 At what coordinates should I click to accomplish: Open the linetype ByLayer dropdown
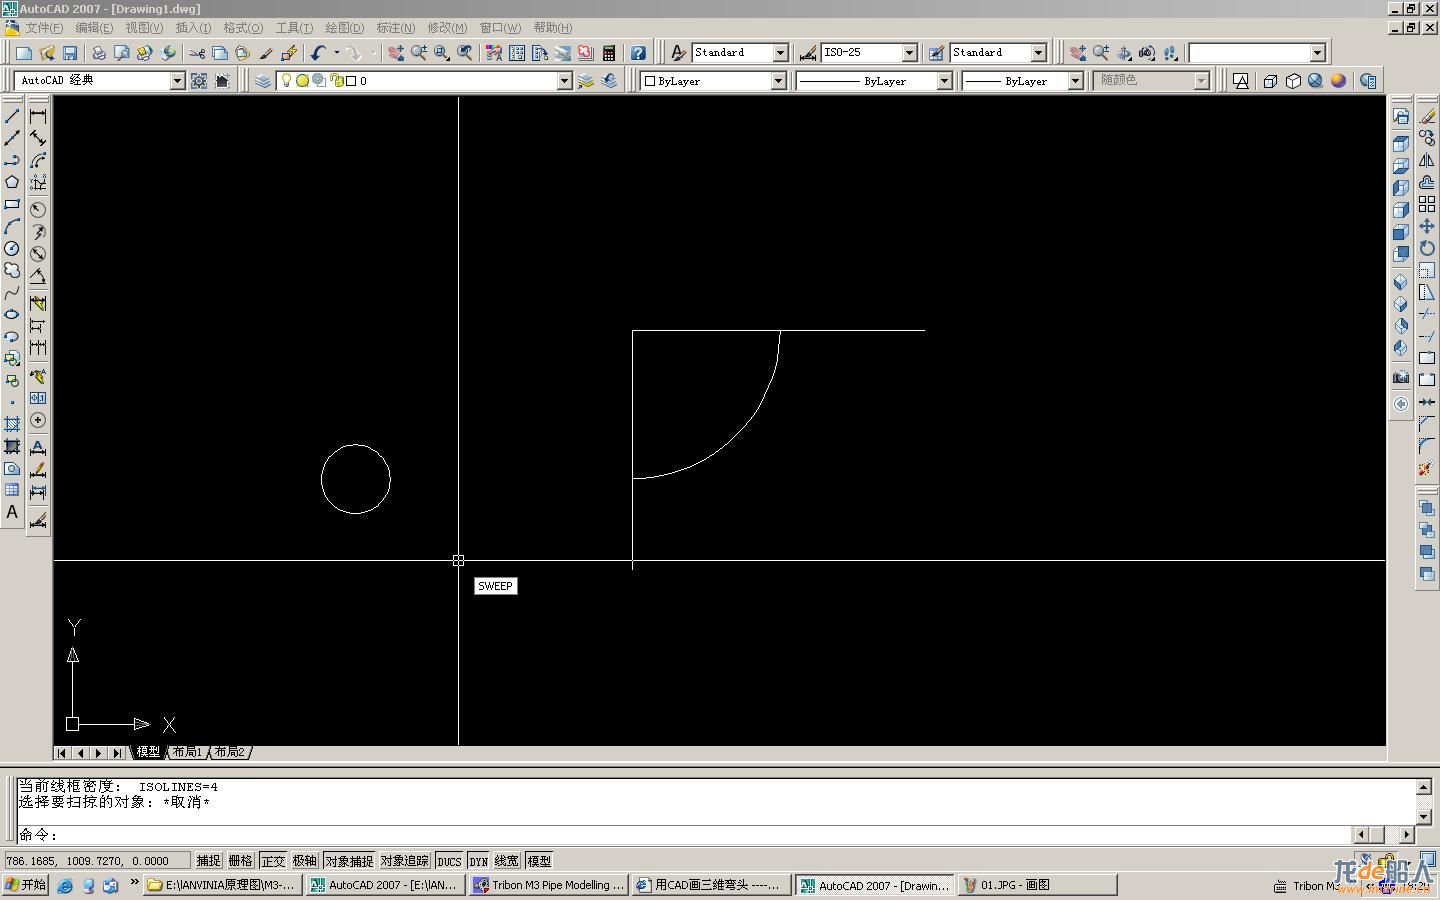[x=944, y=81]
